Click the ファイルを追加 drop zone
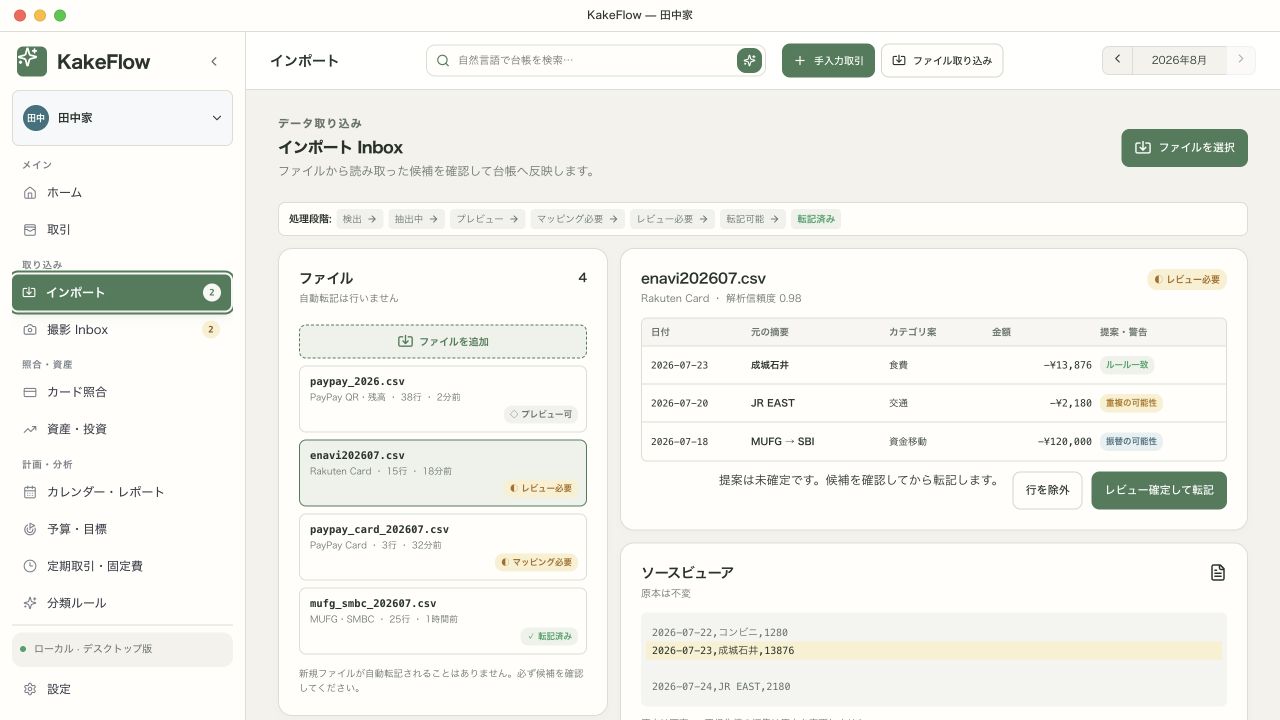The image size is (1280, 720). point(443,341)
